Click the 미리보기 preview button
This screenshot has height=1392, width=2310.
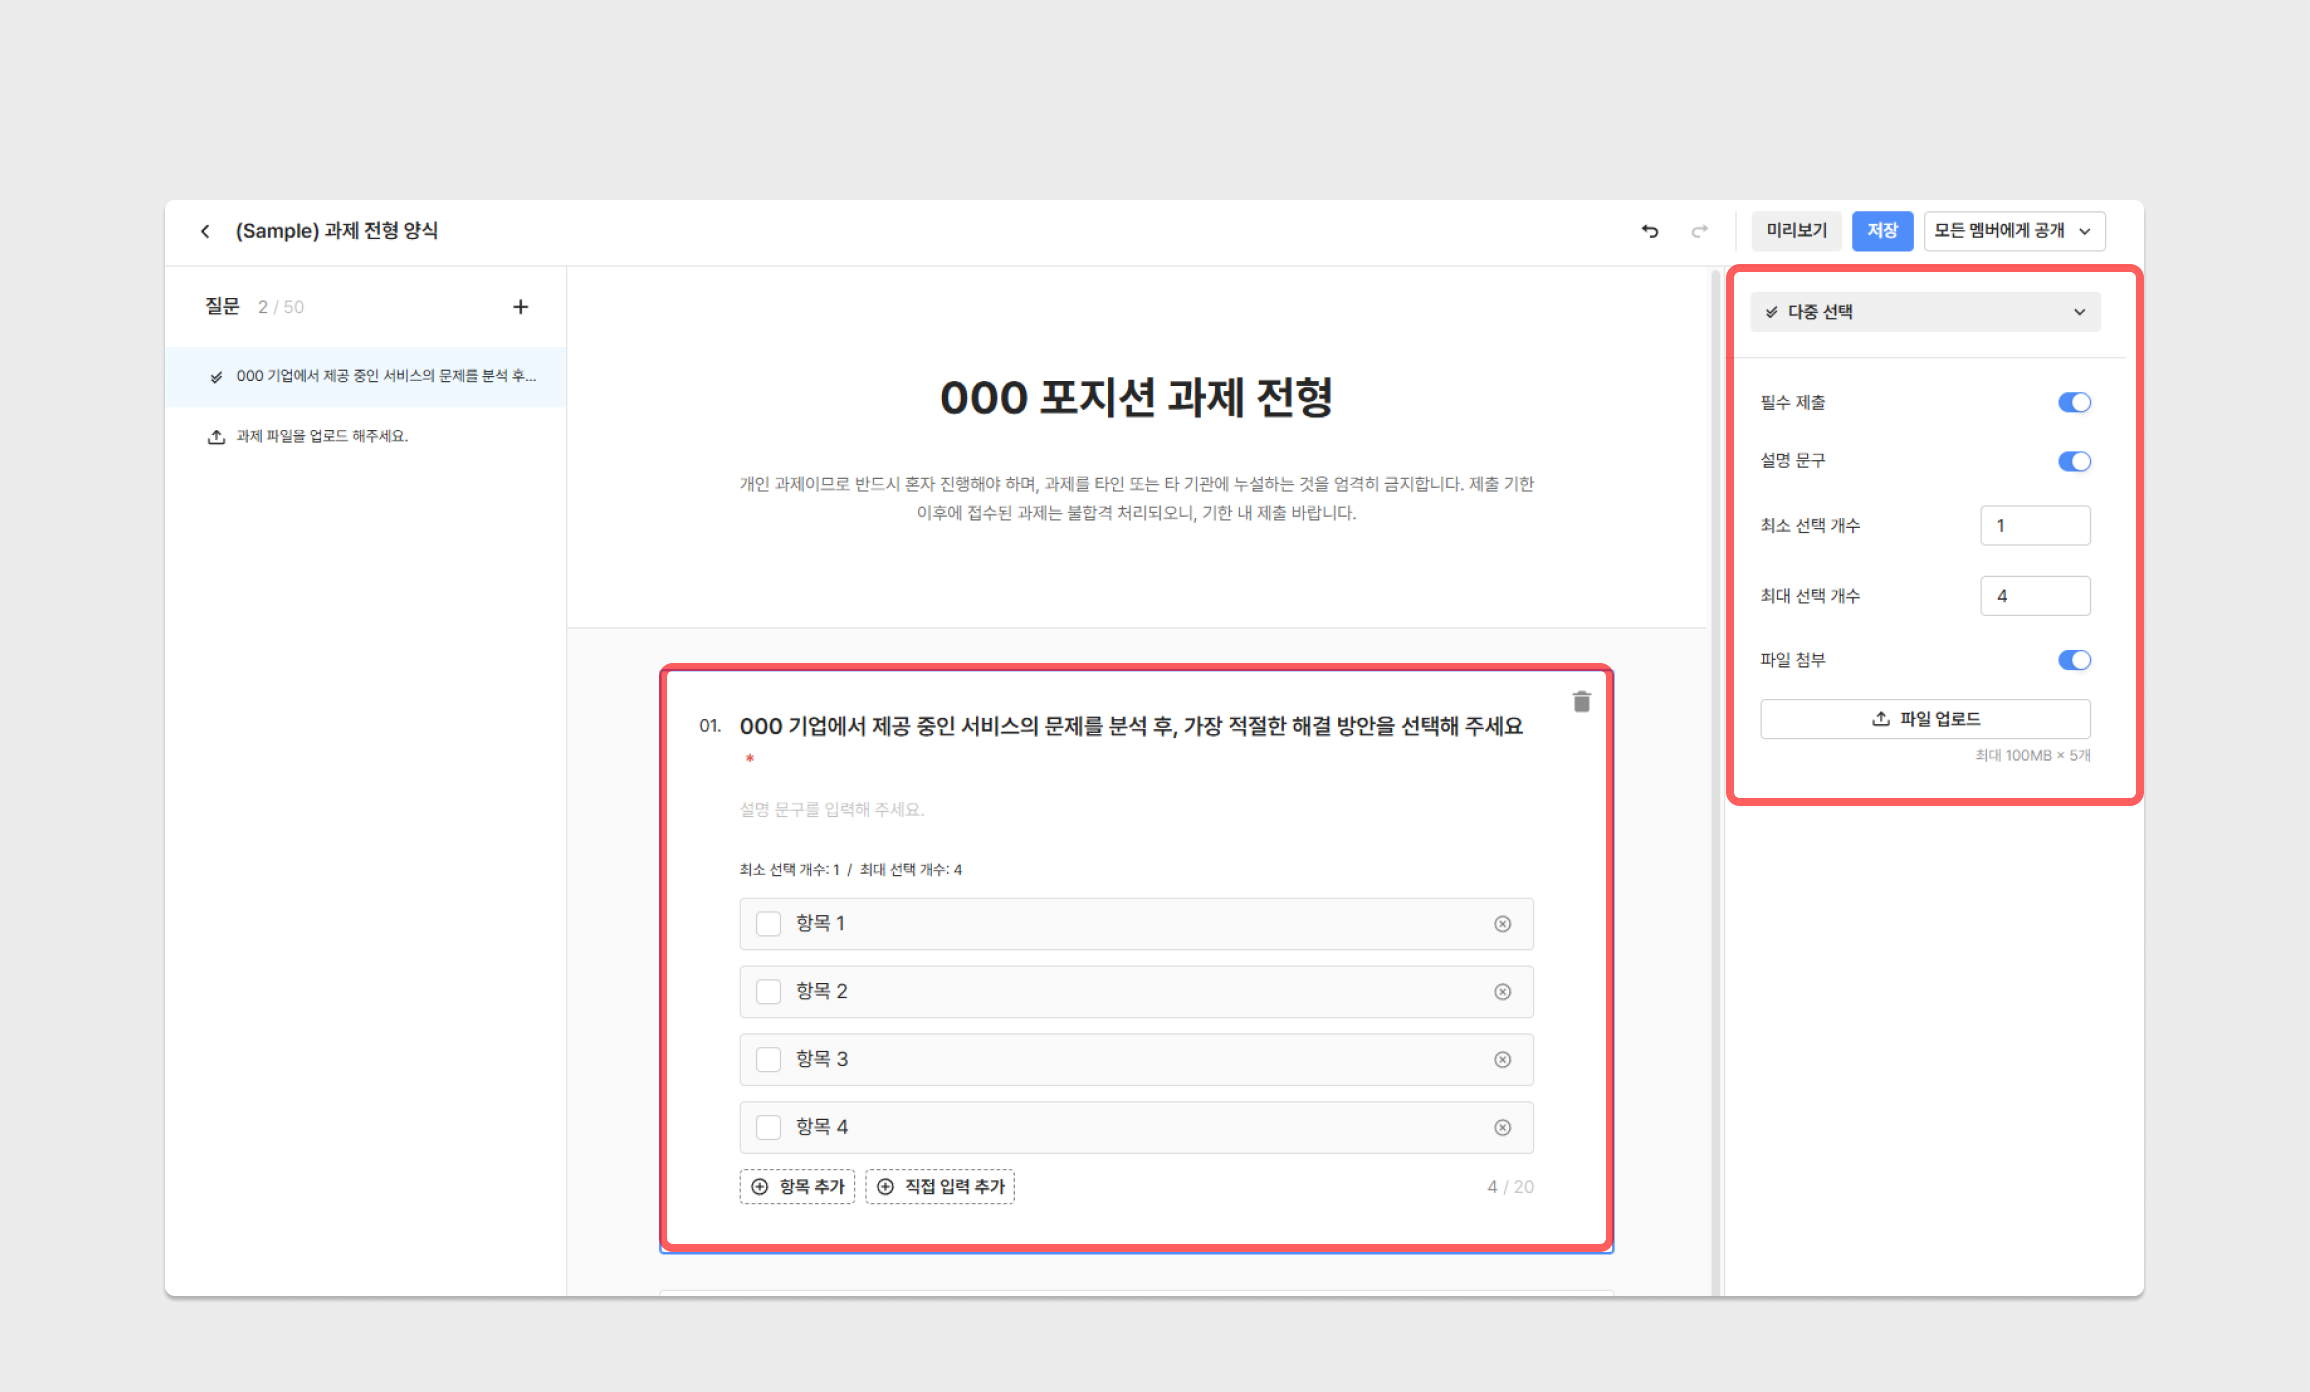pyautogui.click(x=1796, y=231)
